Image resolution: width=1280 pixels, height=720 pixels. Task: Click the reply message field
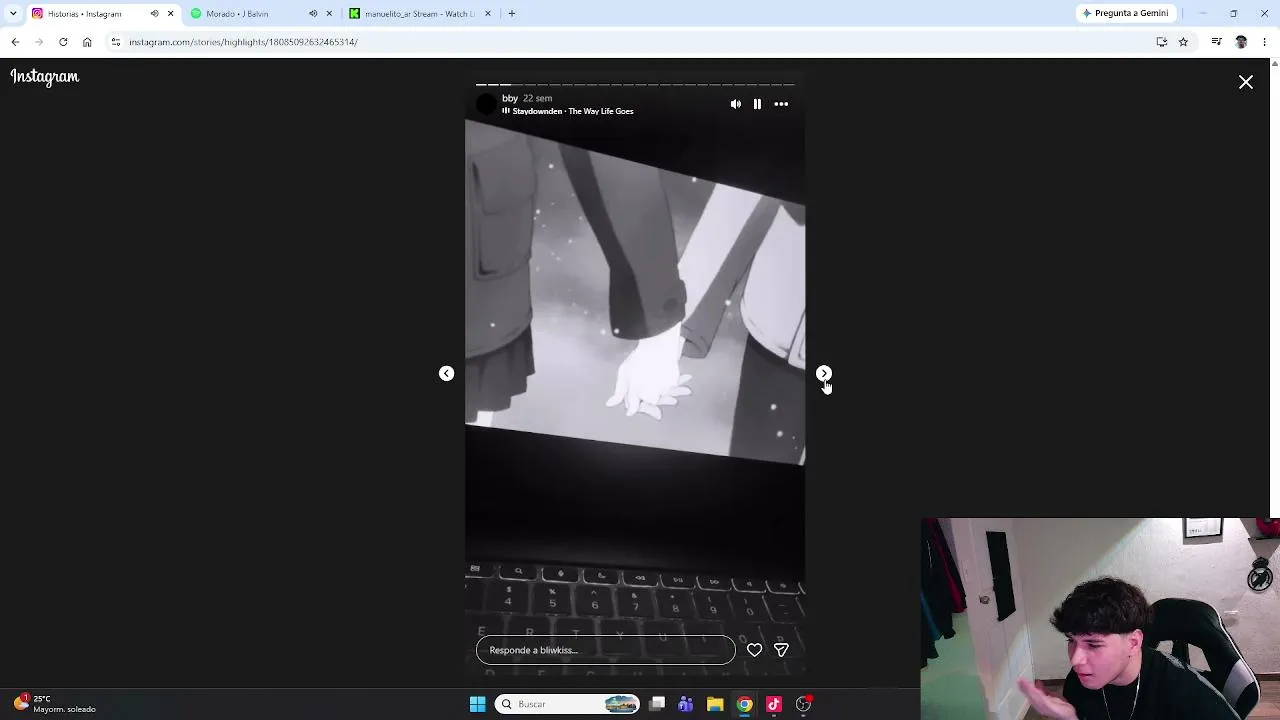click(606, 650)
